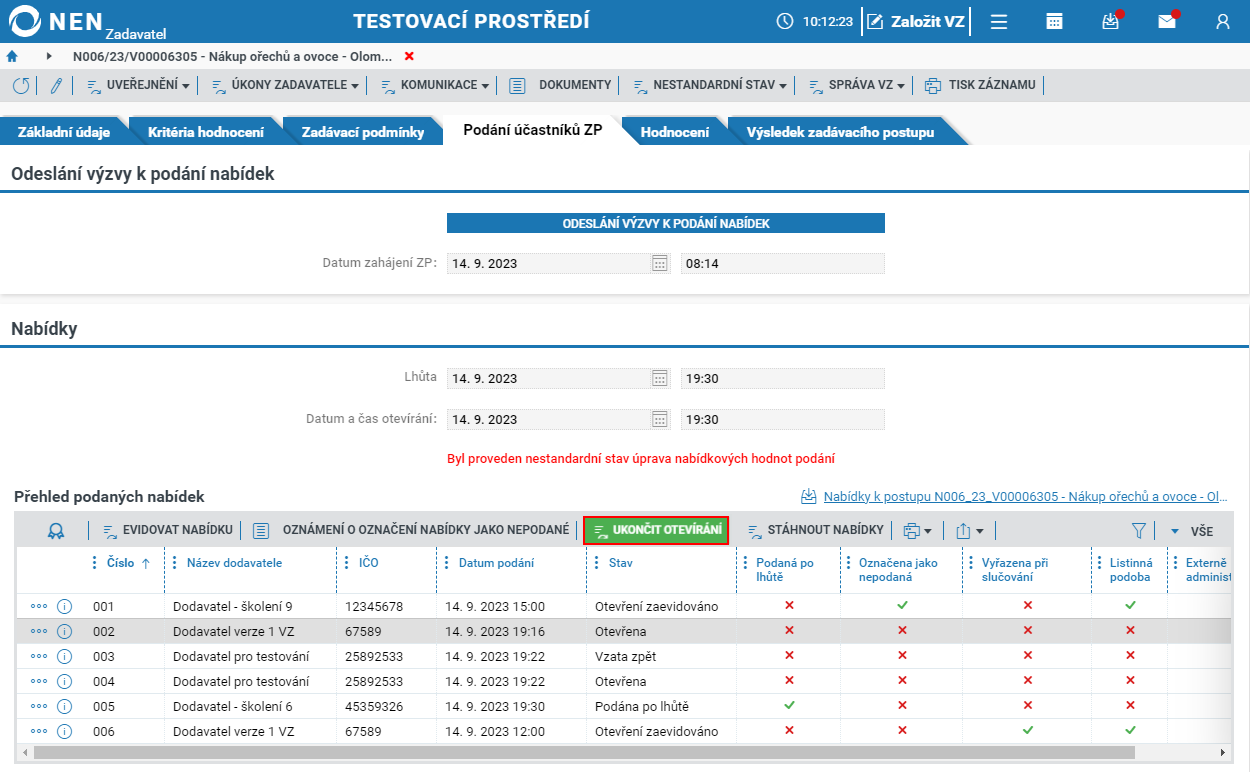The height and width of the screenshot is (772, 1250).
Task: Open info icon for offer 006
Action: pos(65,731)
